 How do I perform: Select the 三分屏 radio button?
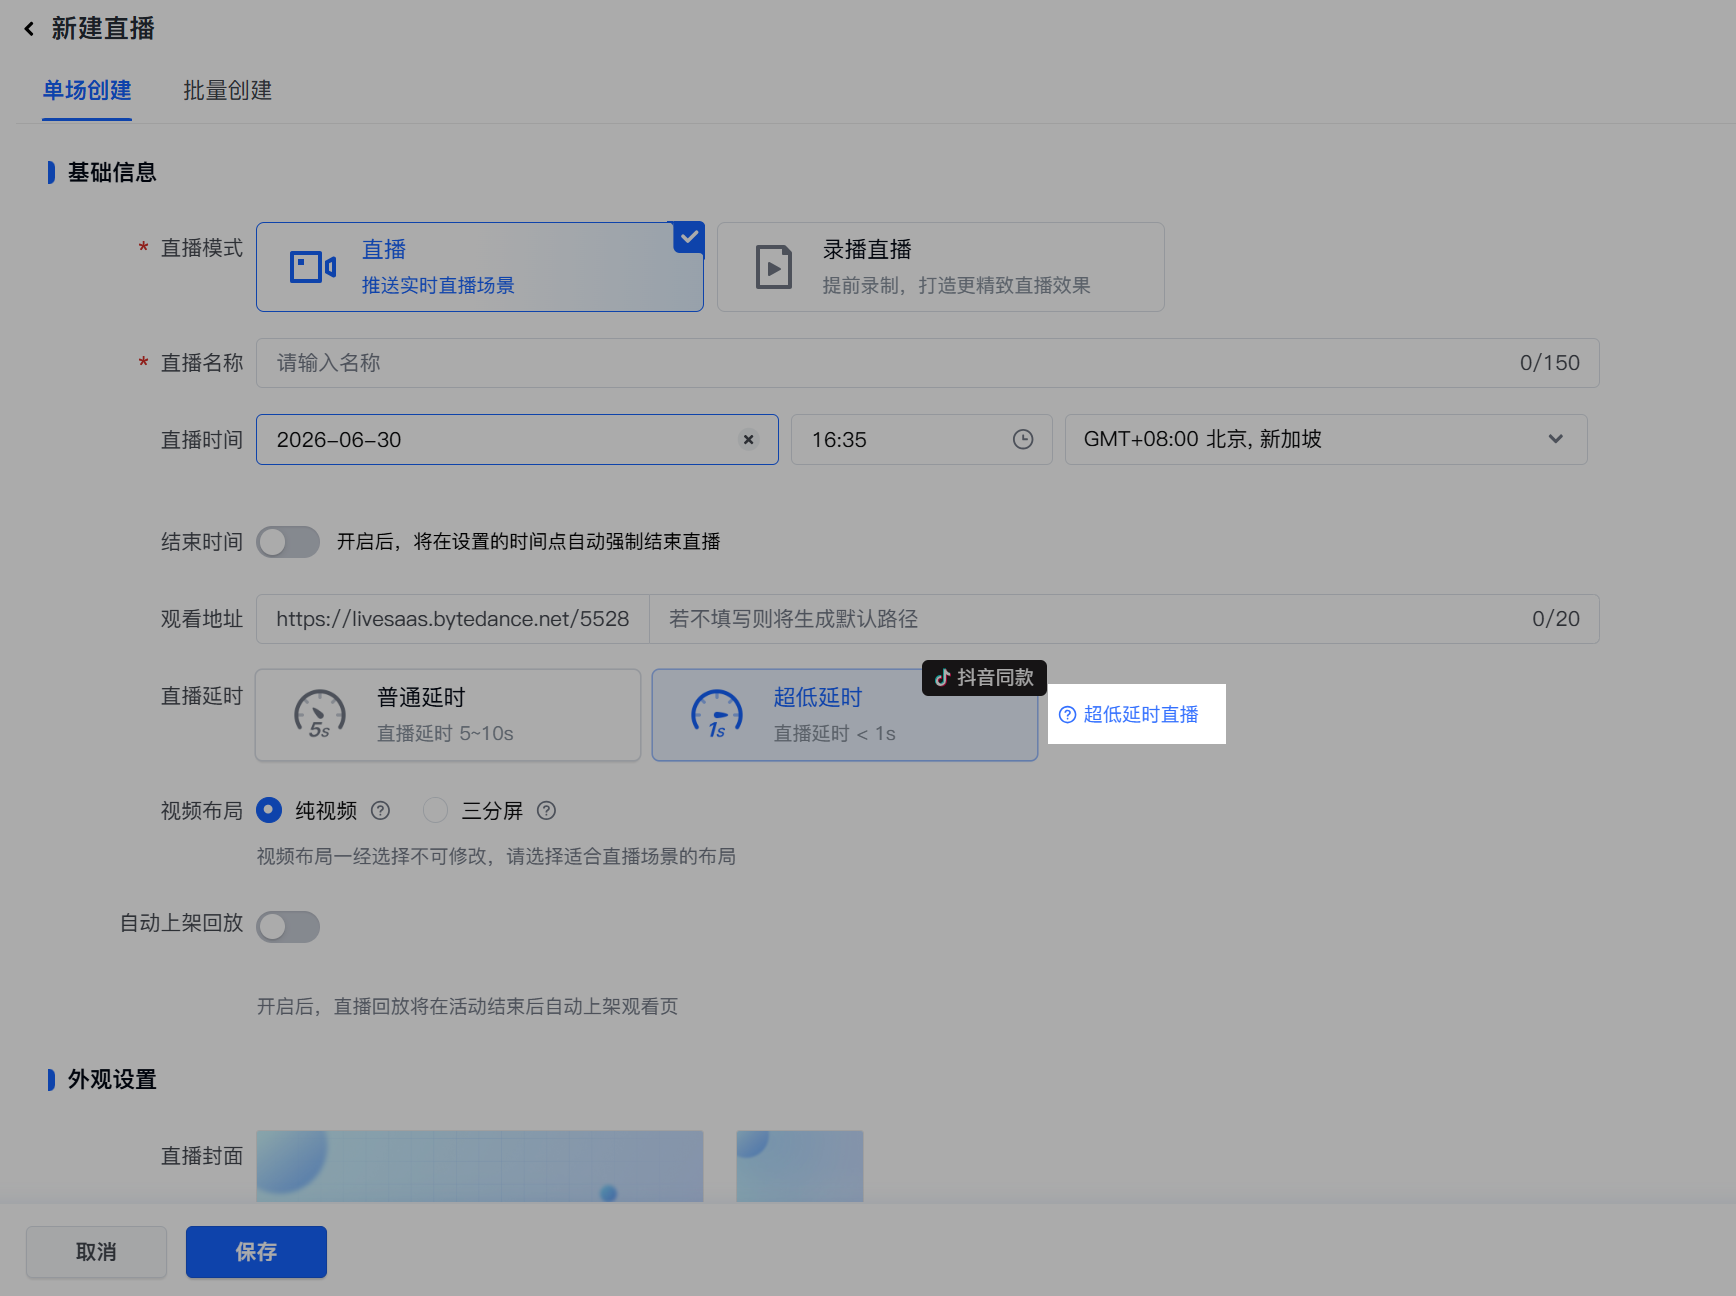pos(435,810)
